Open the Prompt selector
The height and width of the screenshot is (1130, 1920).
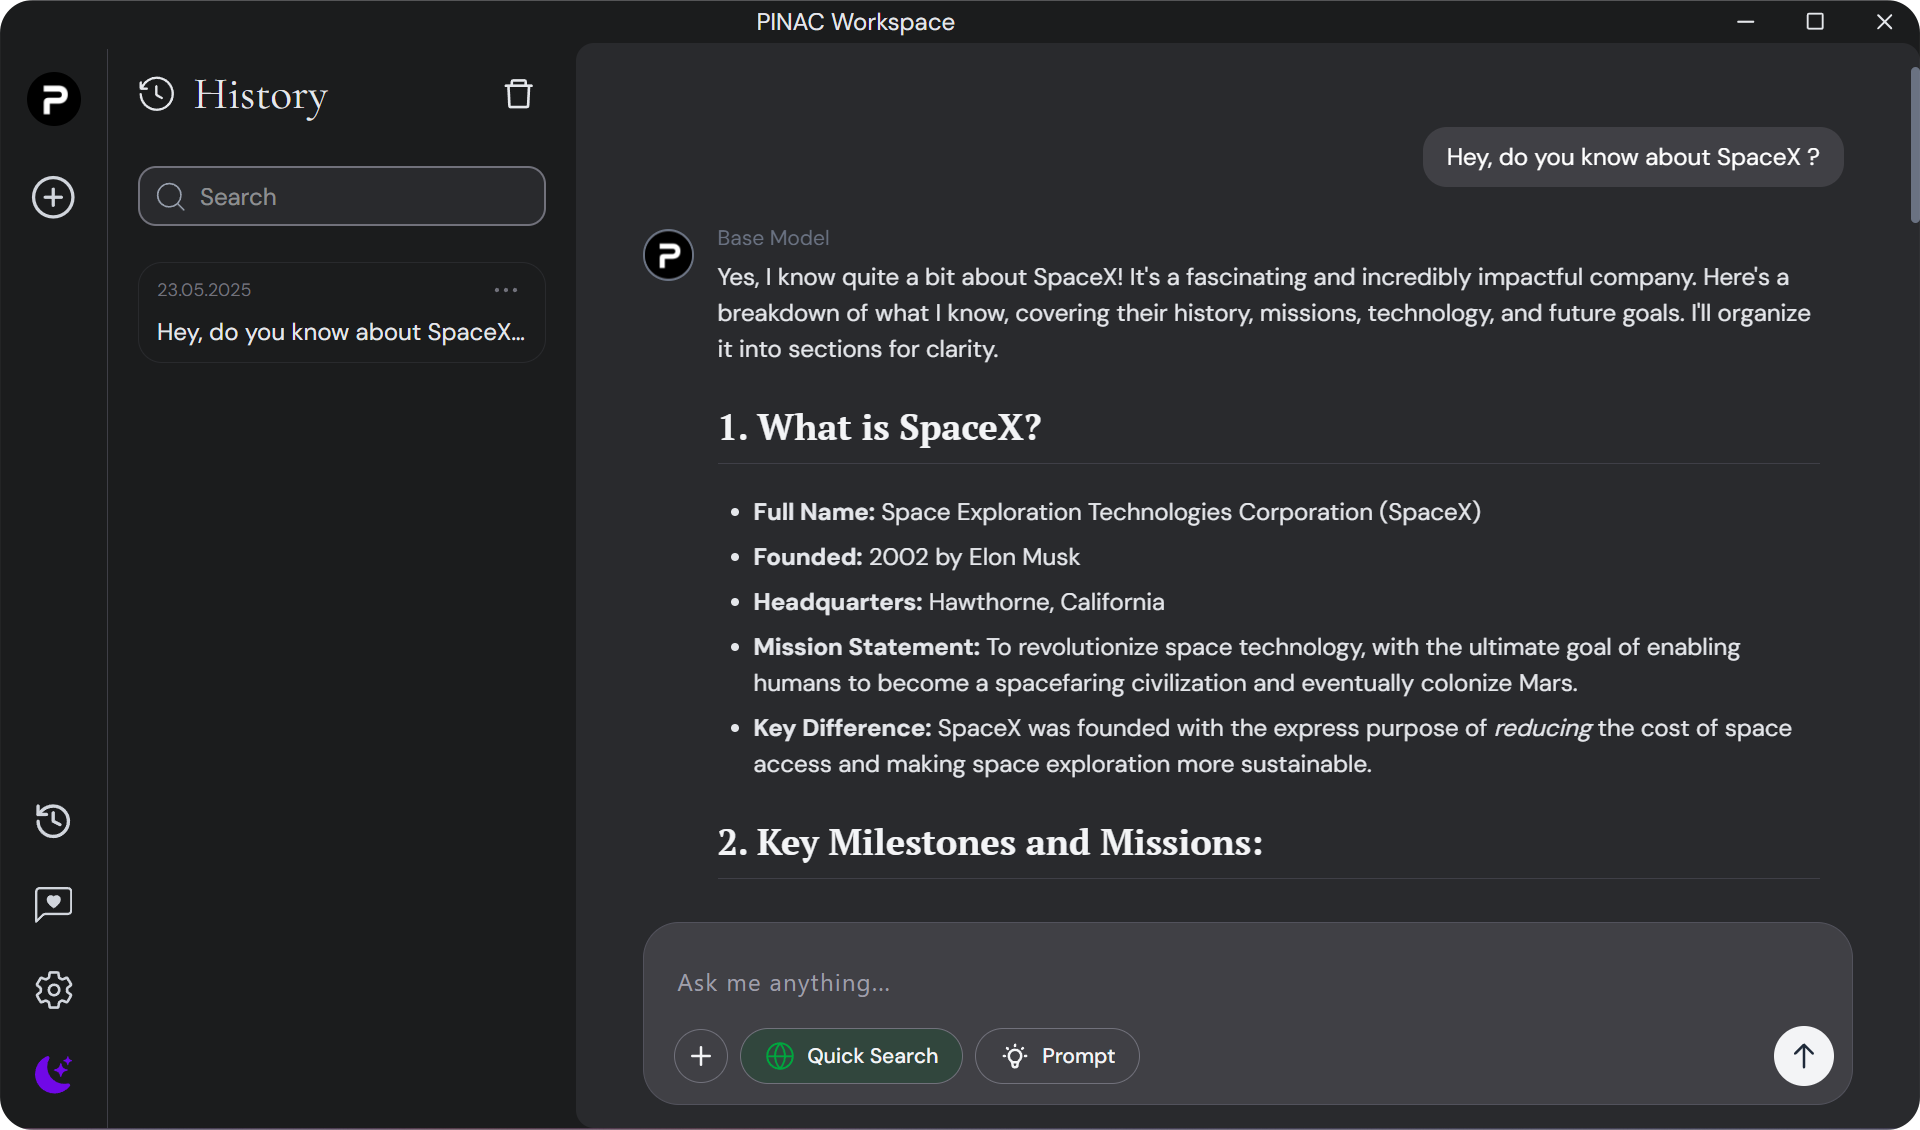(1057, 1056)
